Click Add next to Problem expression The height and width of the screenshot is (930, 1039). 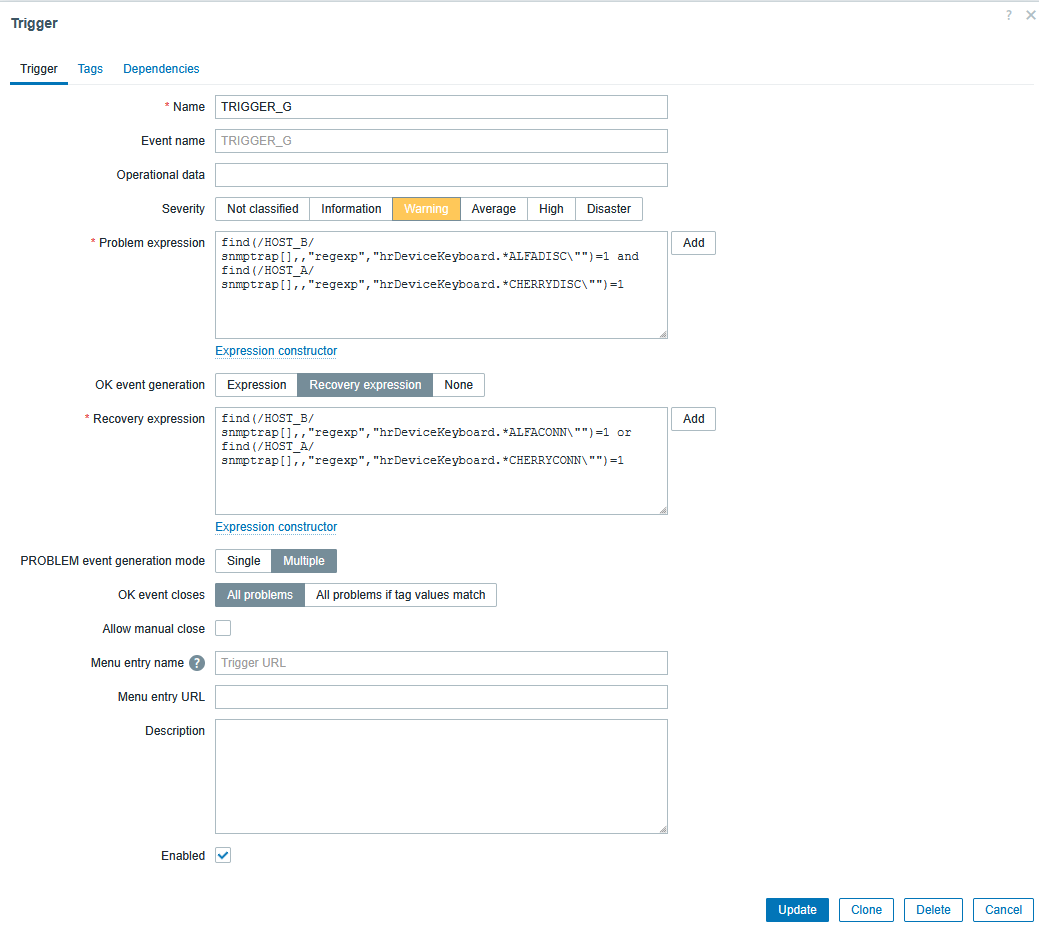pos(693,243)
